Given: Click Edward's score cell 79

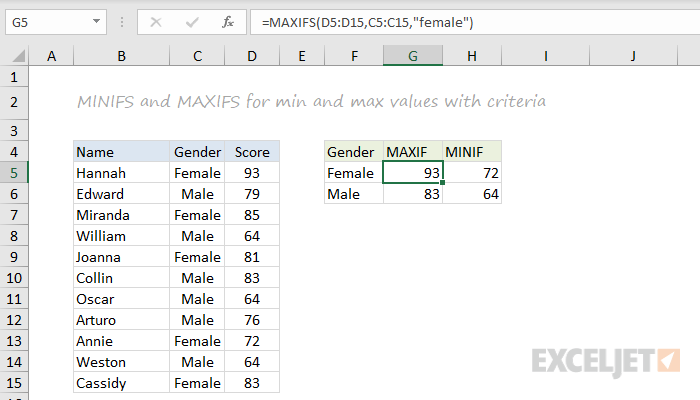Looking at the screenshot, I should pos(252,194).
